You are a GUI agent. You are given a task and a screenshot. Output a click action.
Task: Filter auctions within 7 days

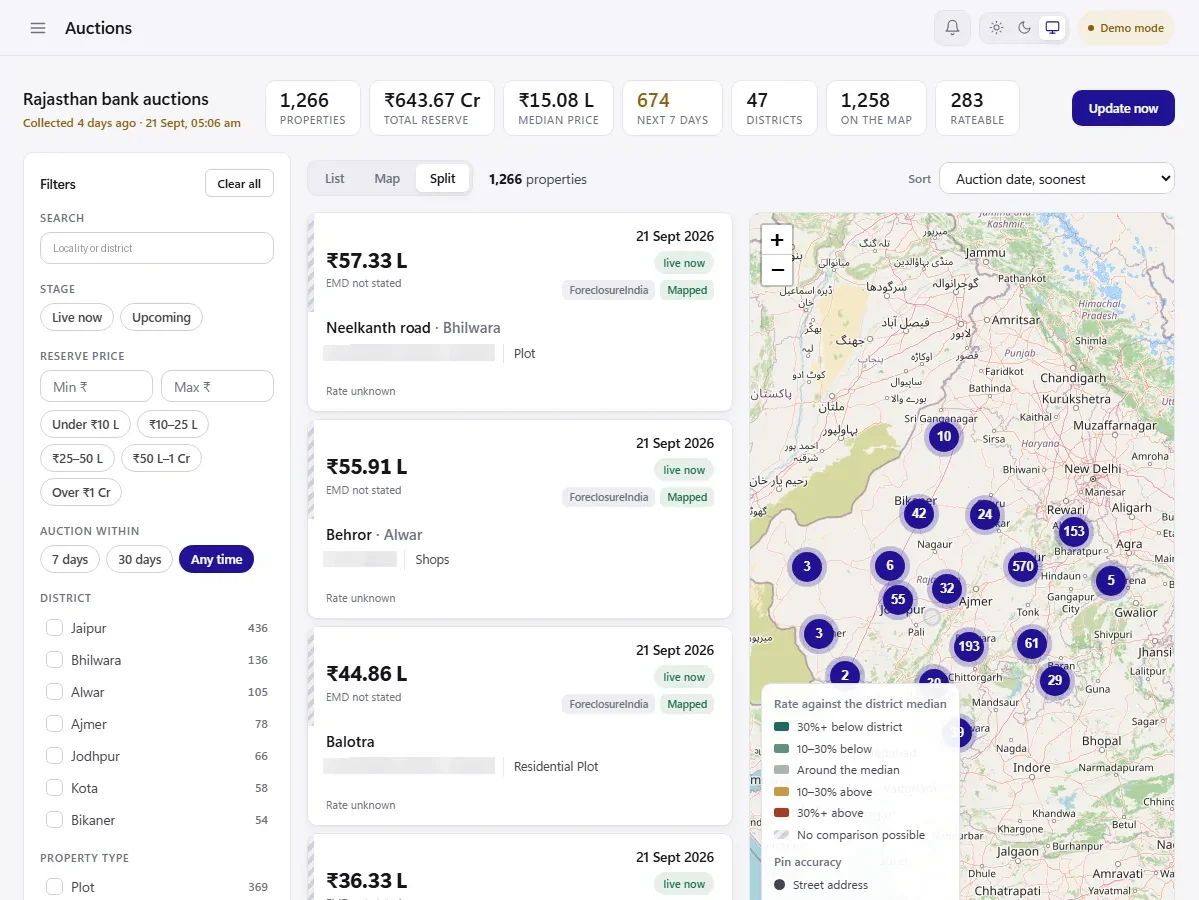[x=70, y=559]
